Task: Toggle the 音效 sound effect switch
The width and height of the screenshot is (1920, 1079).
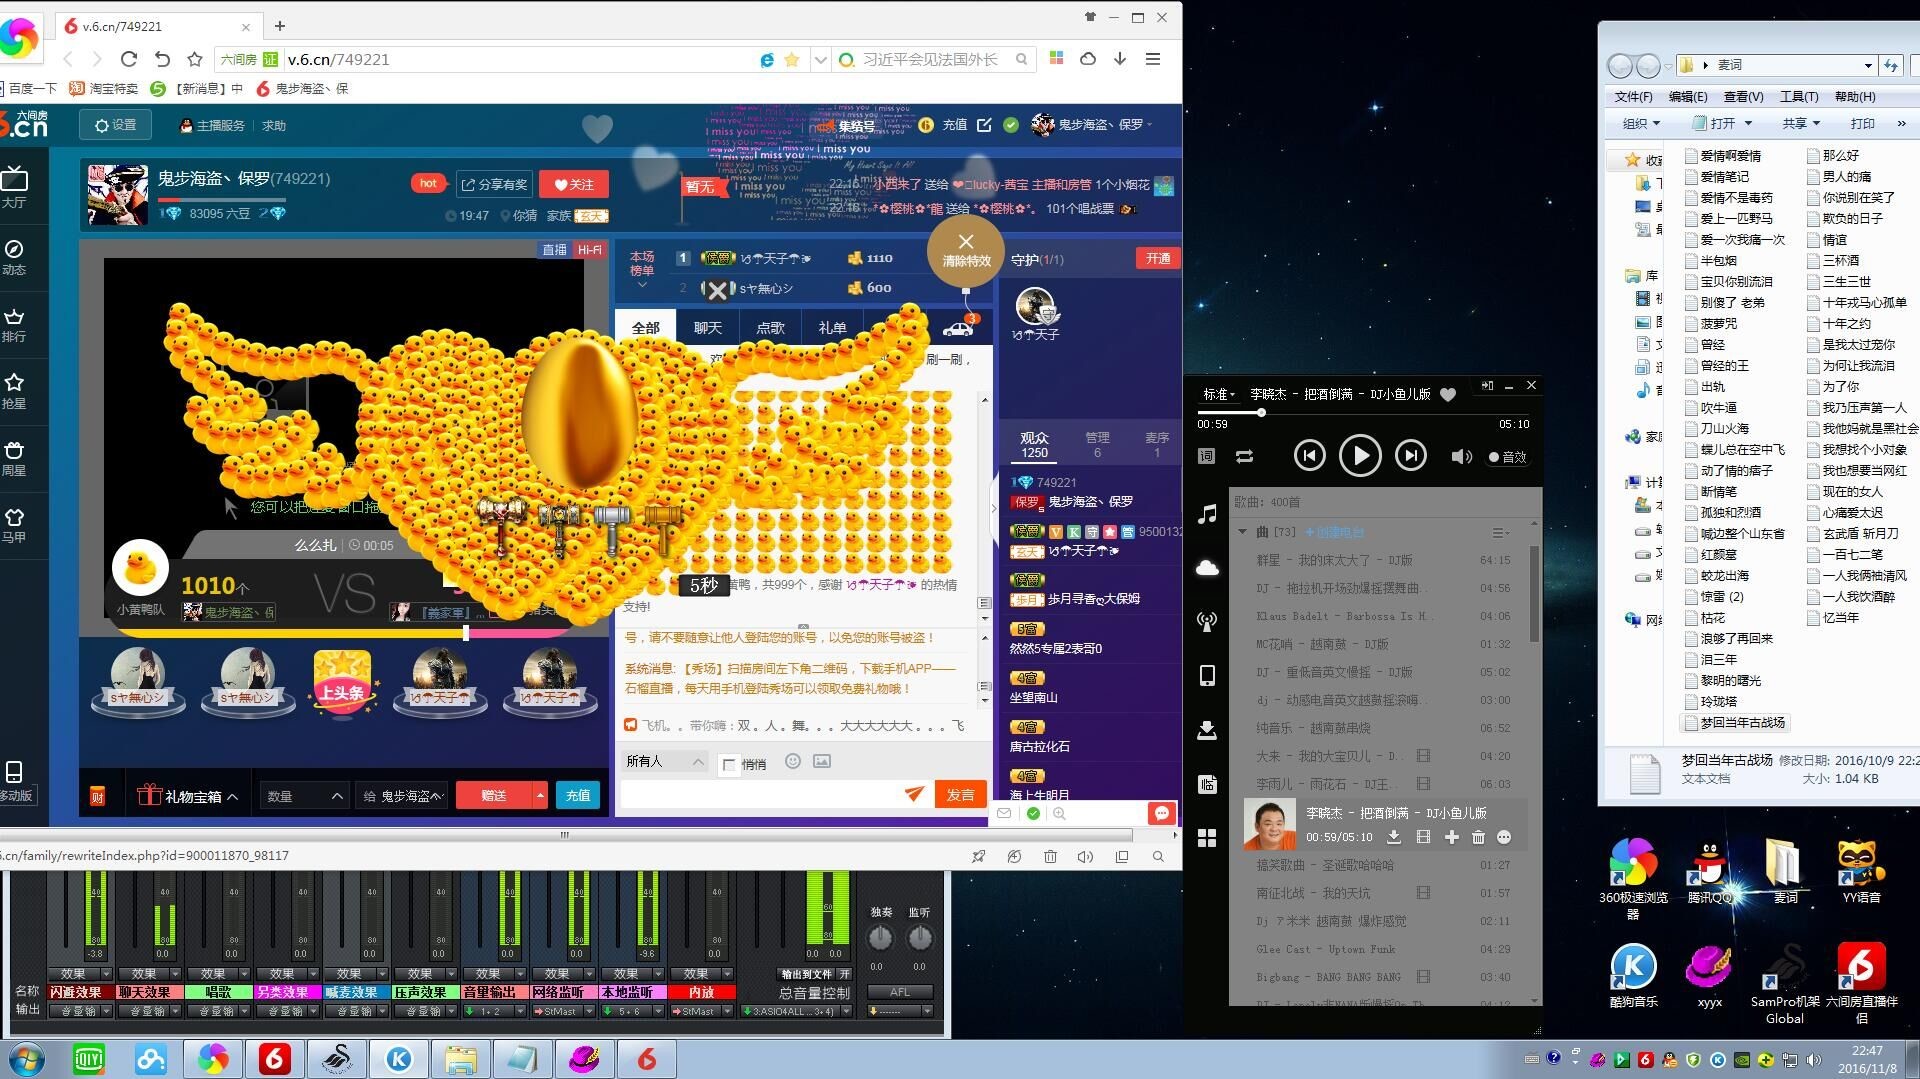Action: 1507,457
